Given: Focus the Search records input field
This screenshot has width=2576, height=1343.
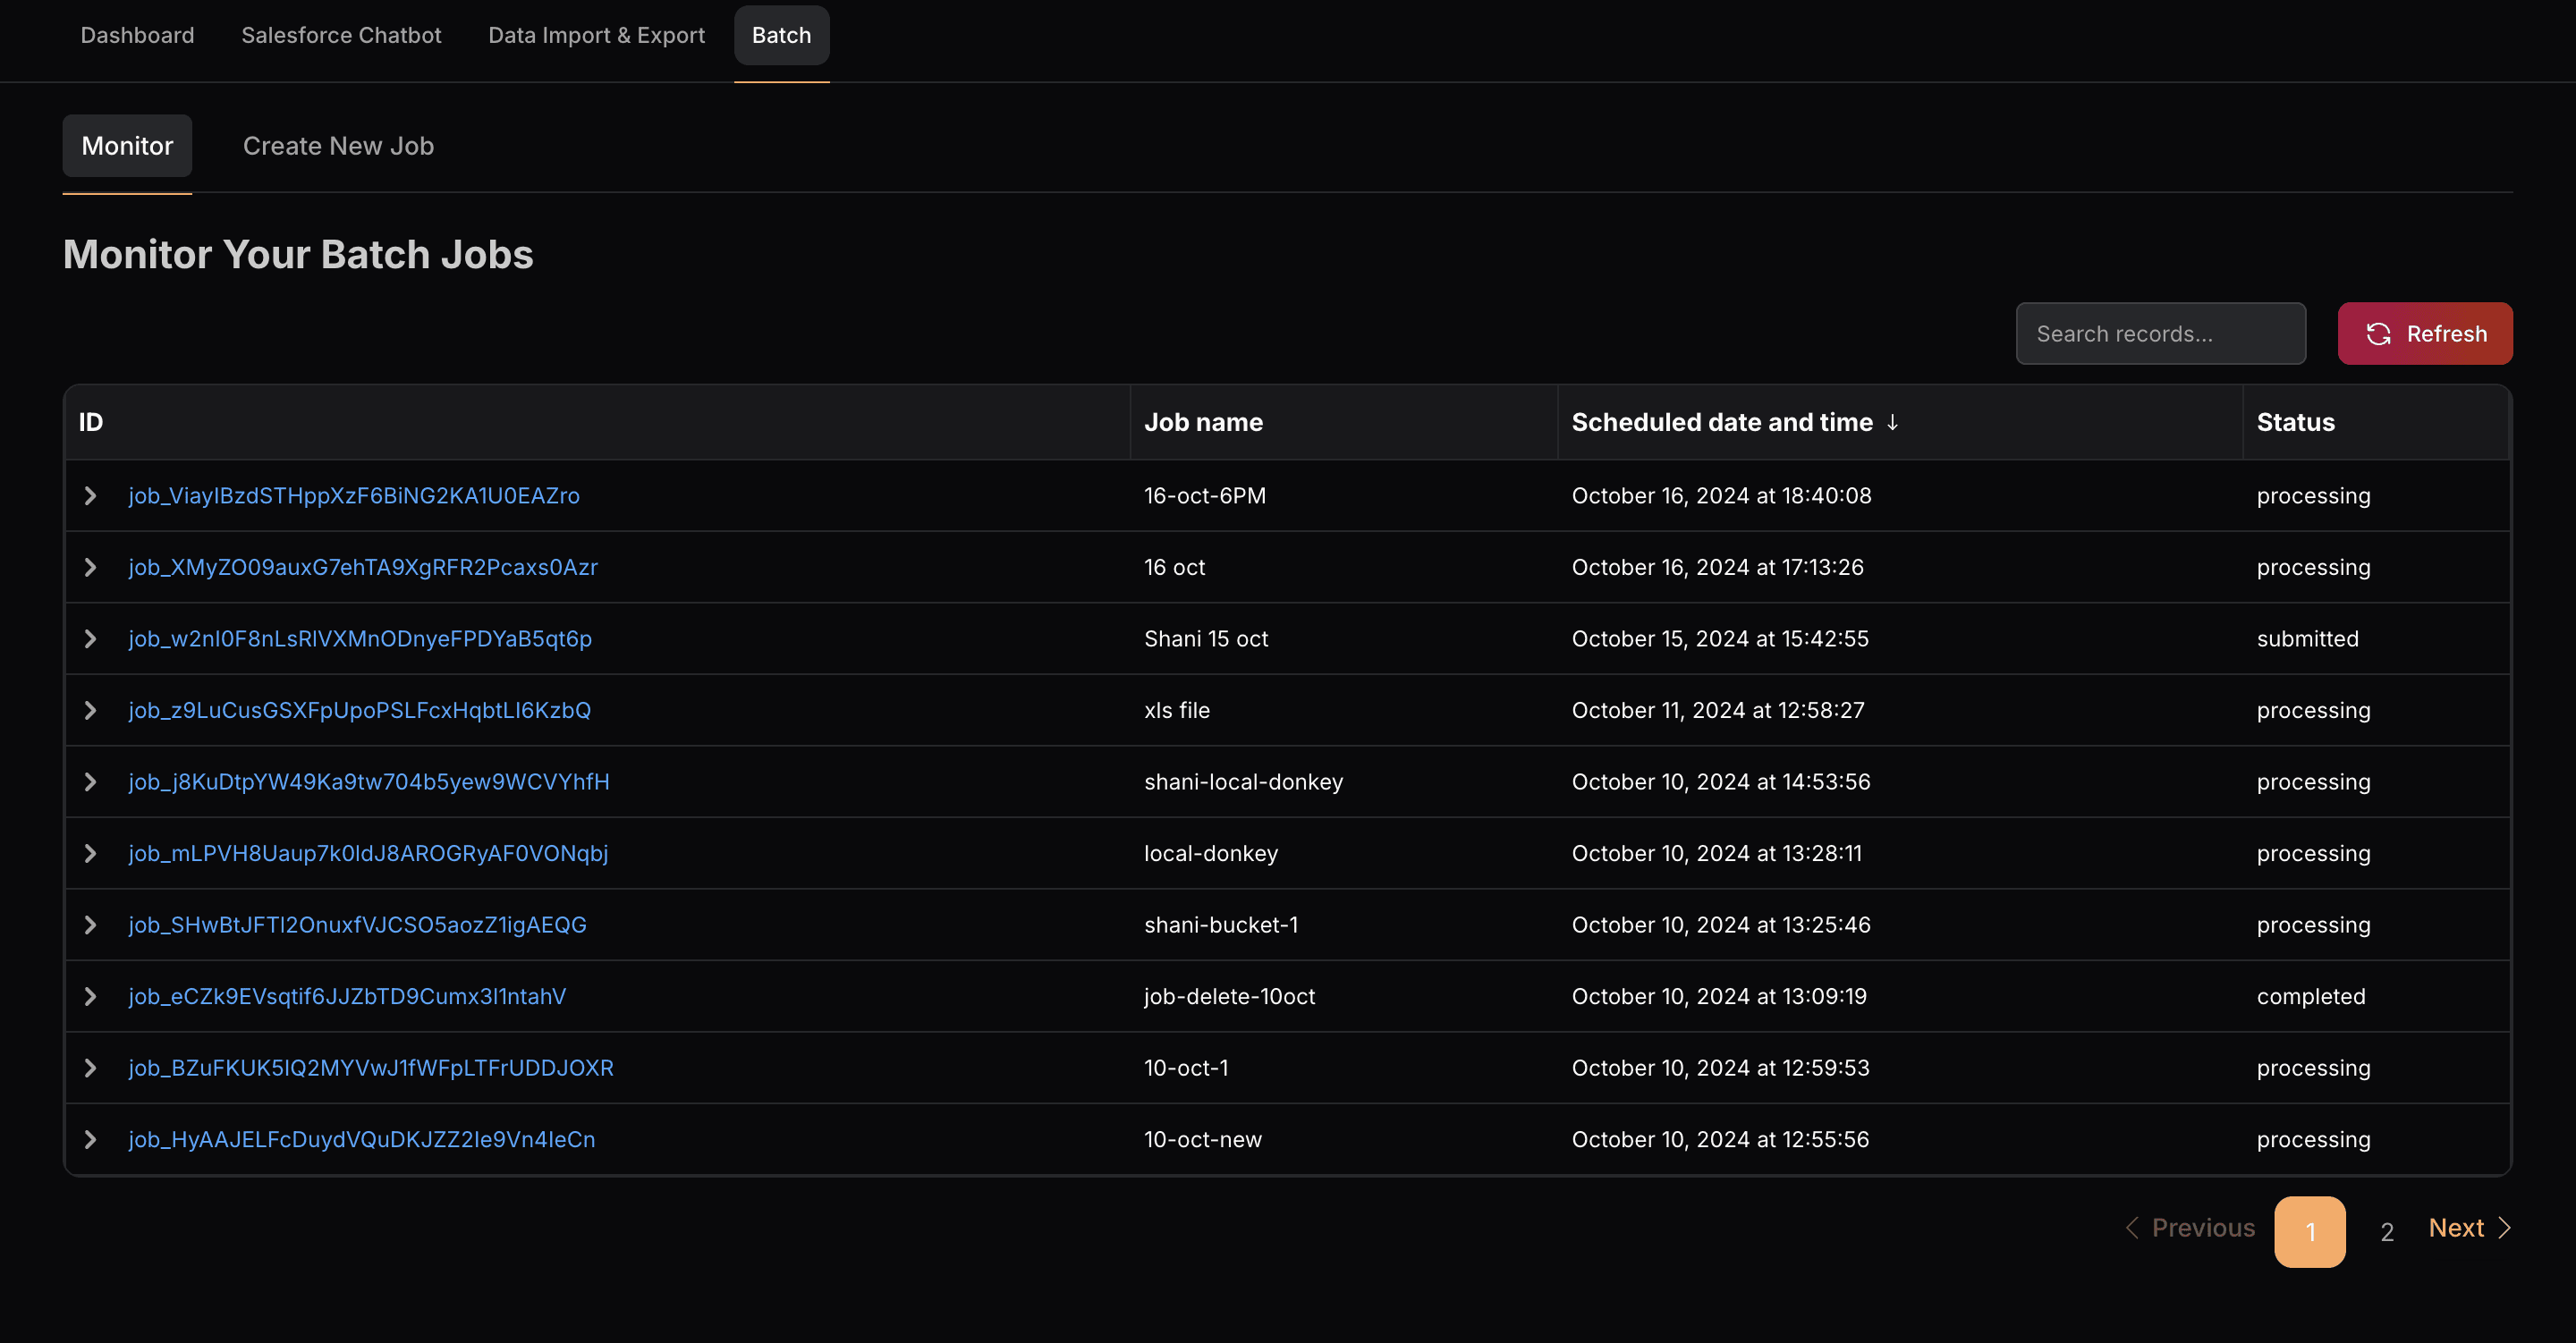Looking at the screenshot, I should coord(2160,334).
